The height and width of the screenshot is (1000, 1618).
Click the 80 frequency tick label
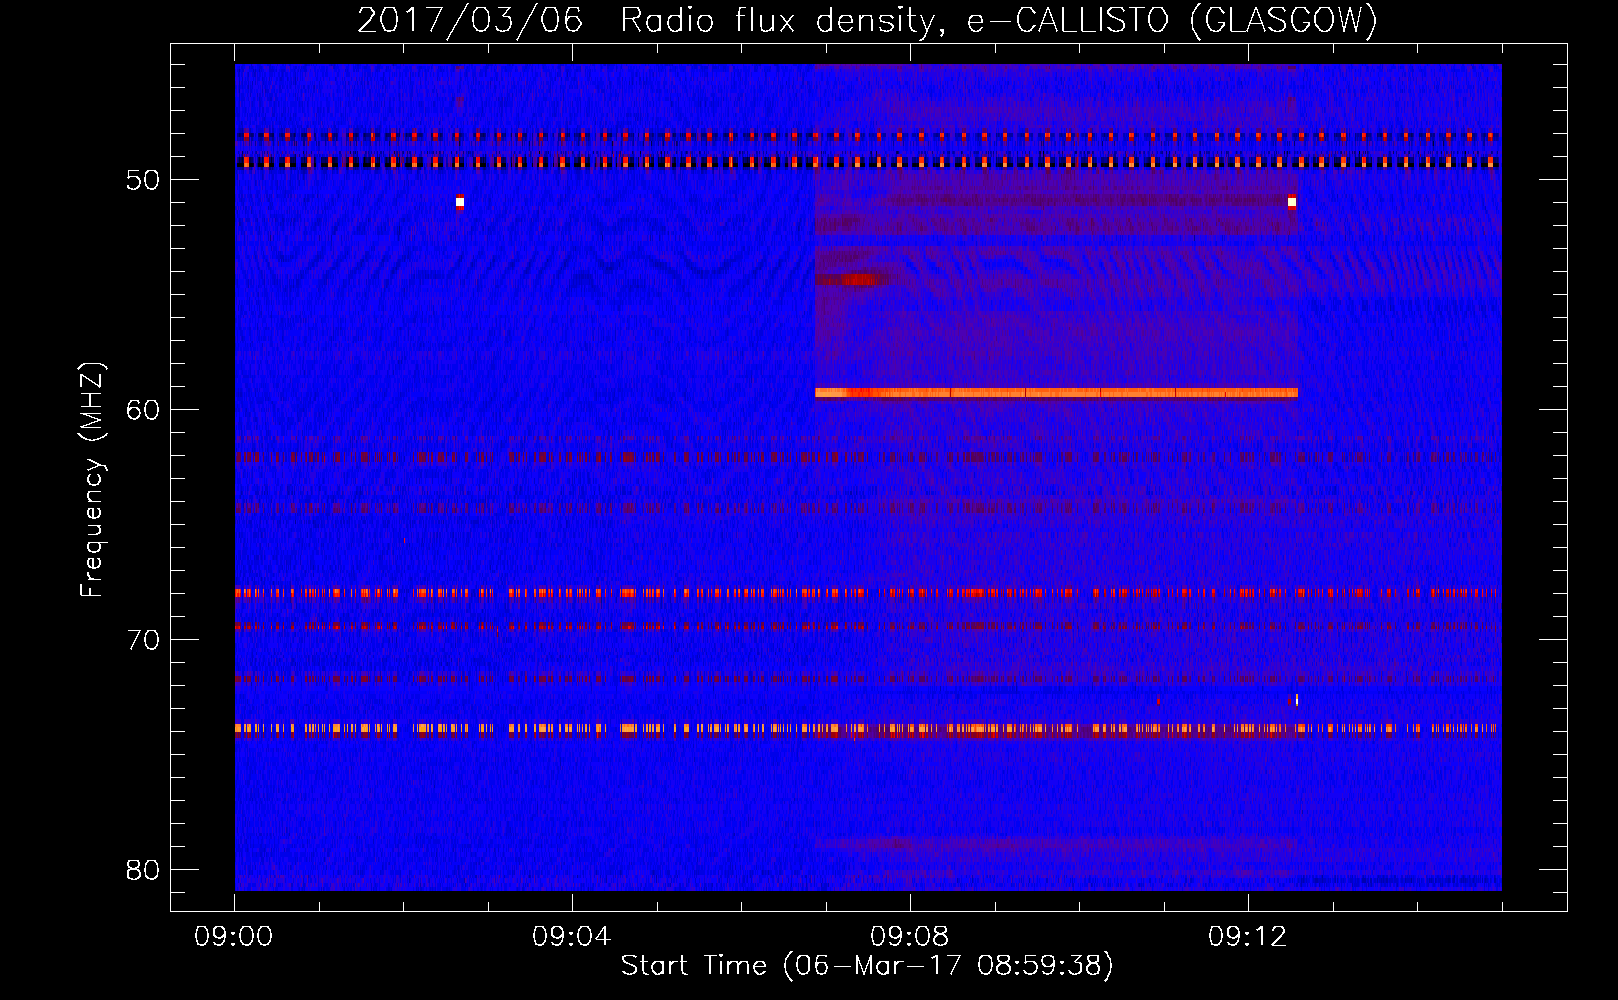tap(143, 870)
